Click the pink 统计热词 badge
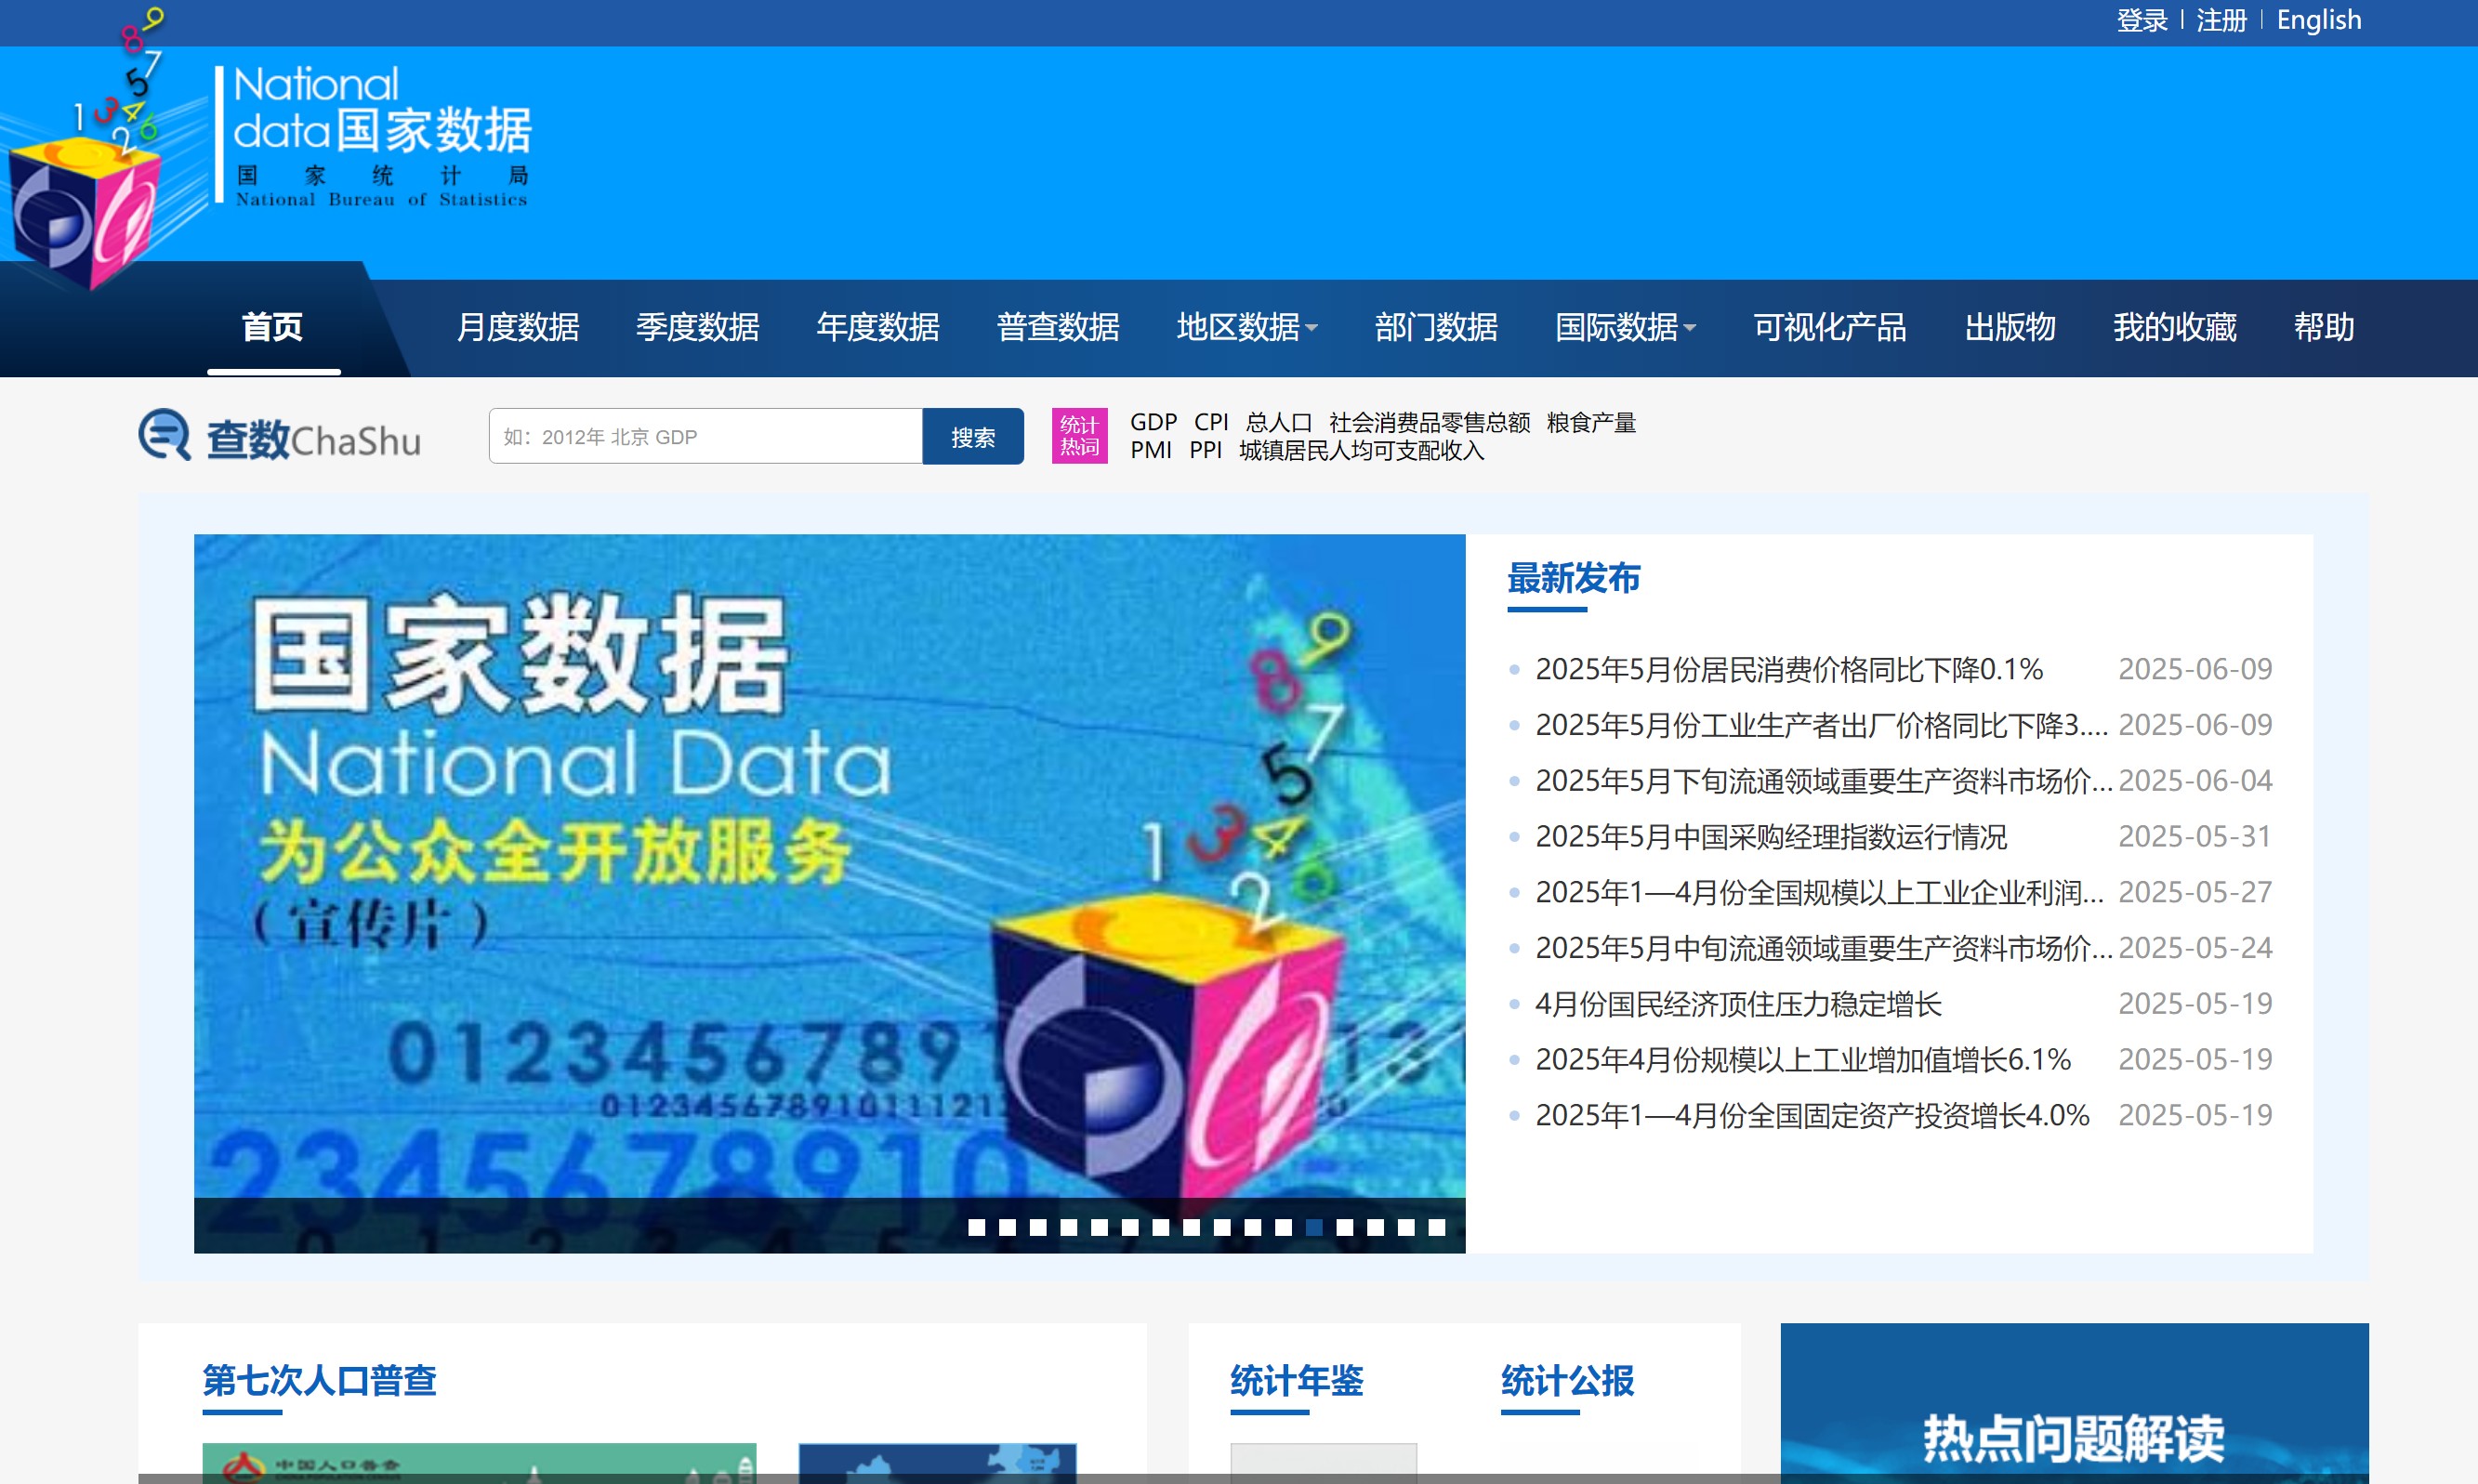2478x1484 pixels. [x=1078, y=436]
